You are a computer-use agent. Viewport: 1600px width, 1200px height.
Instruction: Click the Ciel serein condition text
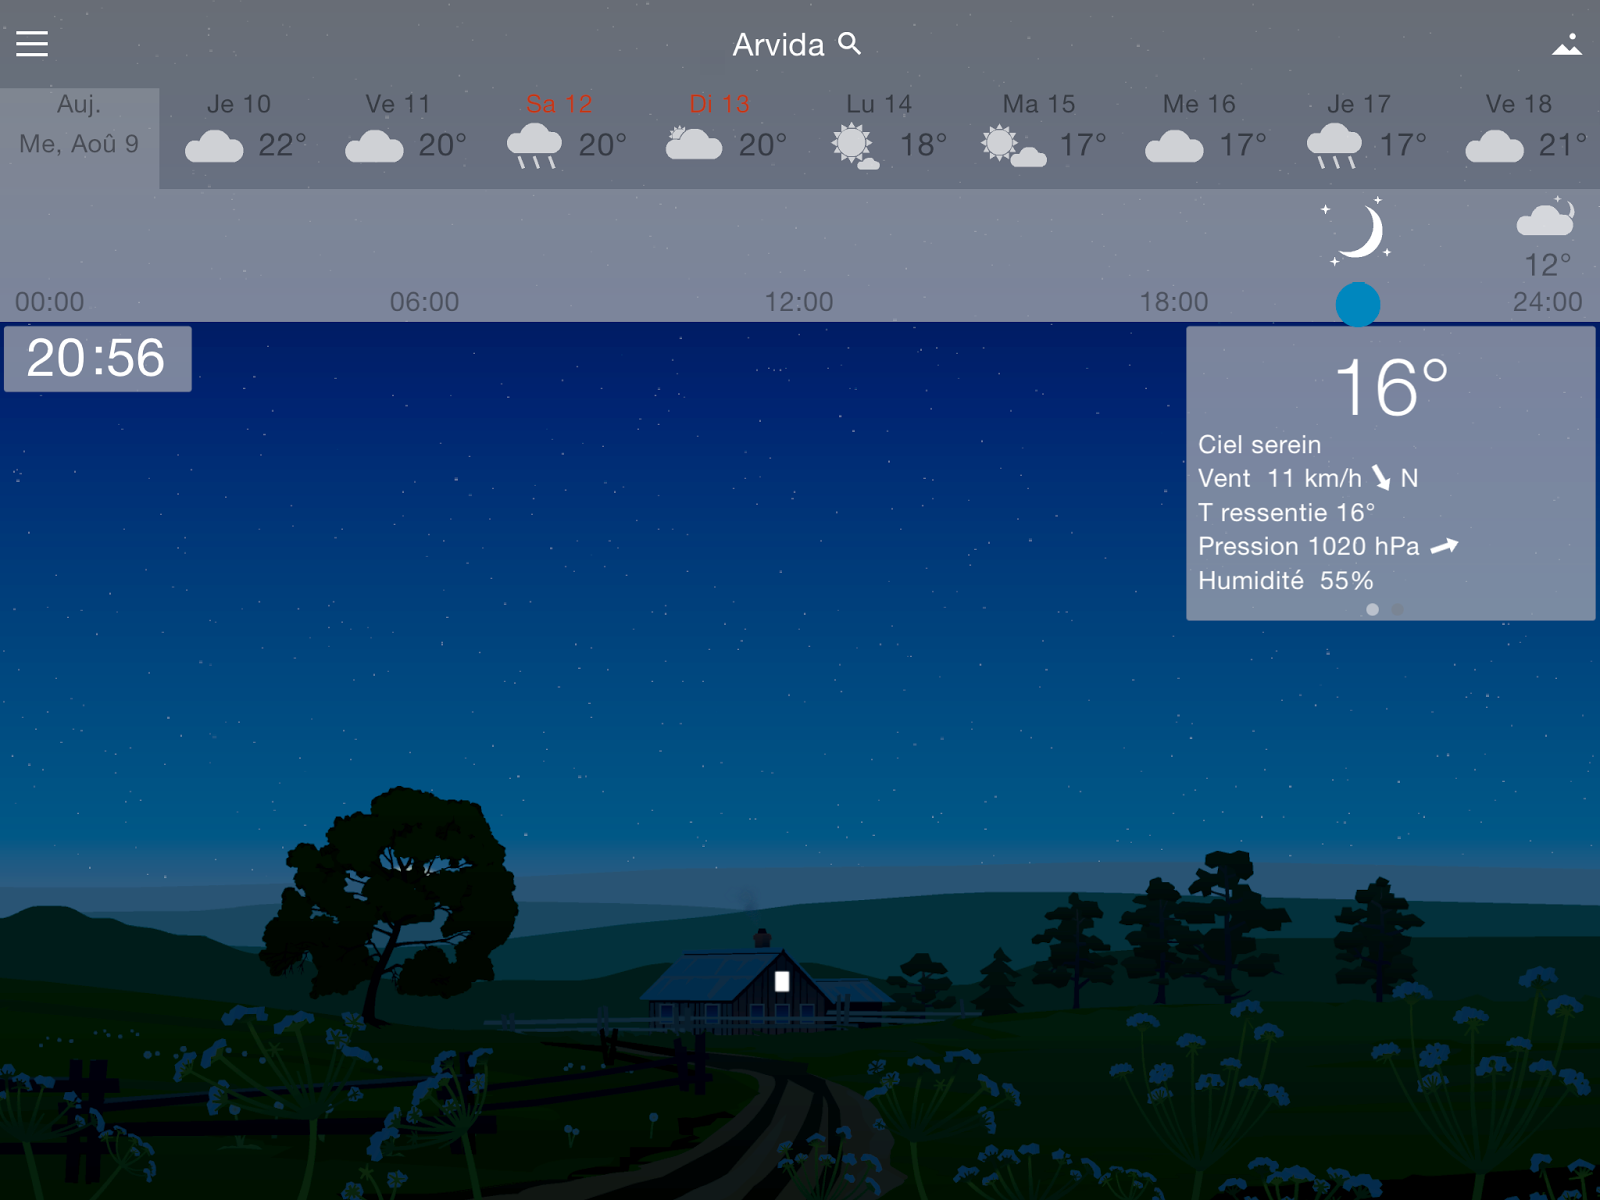tap(1259, 445)
